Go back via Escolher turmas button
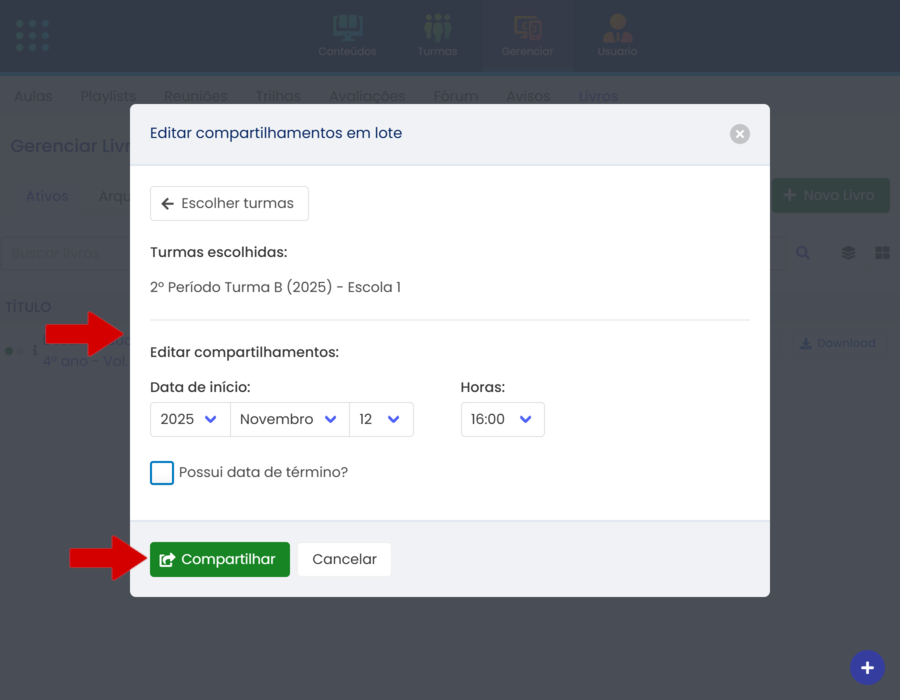900x700 pixels. tap(229, 203)
